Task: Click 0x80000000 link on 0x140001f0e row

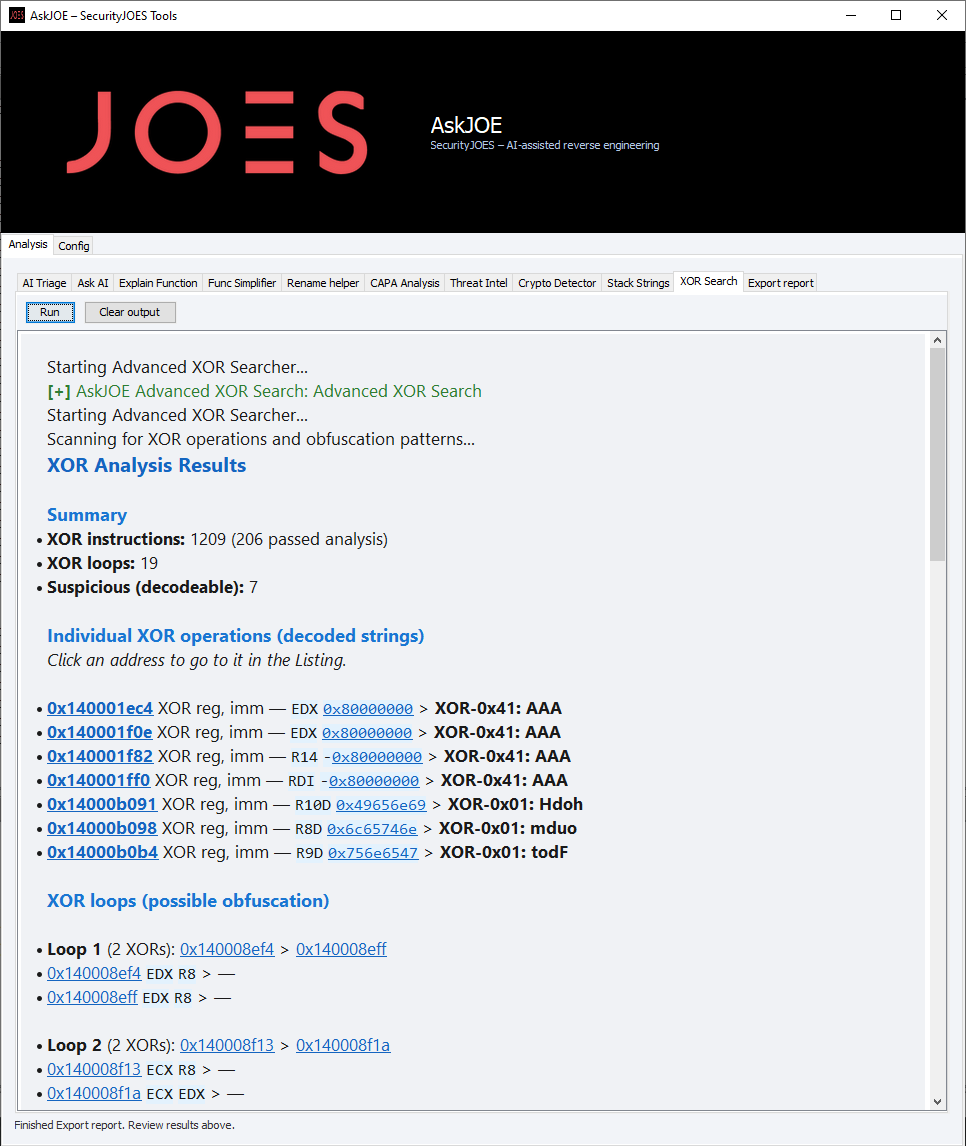Action: [368, 734]
